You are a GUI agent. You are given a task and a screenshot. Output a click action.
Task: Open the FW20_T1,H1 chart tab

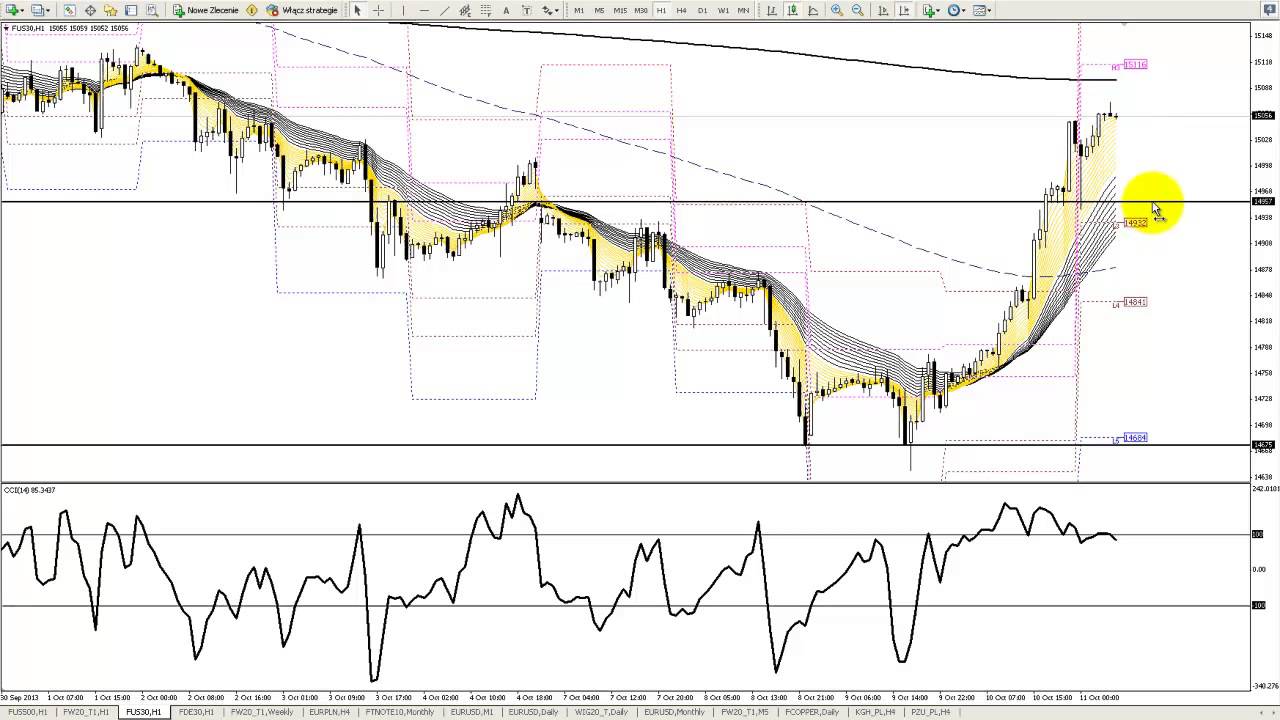[86, 712]
